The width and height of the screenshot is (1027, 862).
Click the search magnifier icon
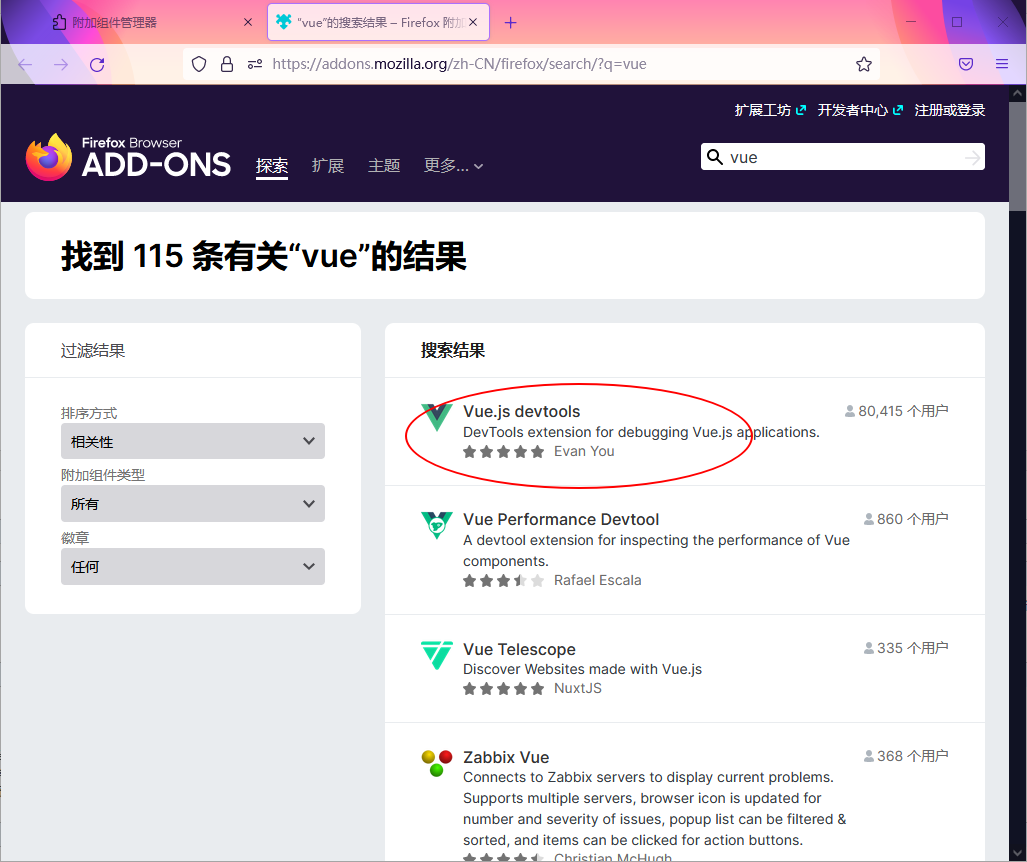[715, 157]
